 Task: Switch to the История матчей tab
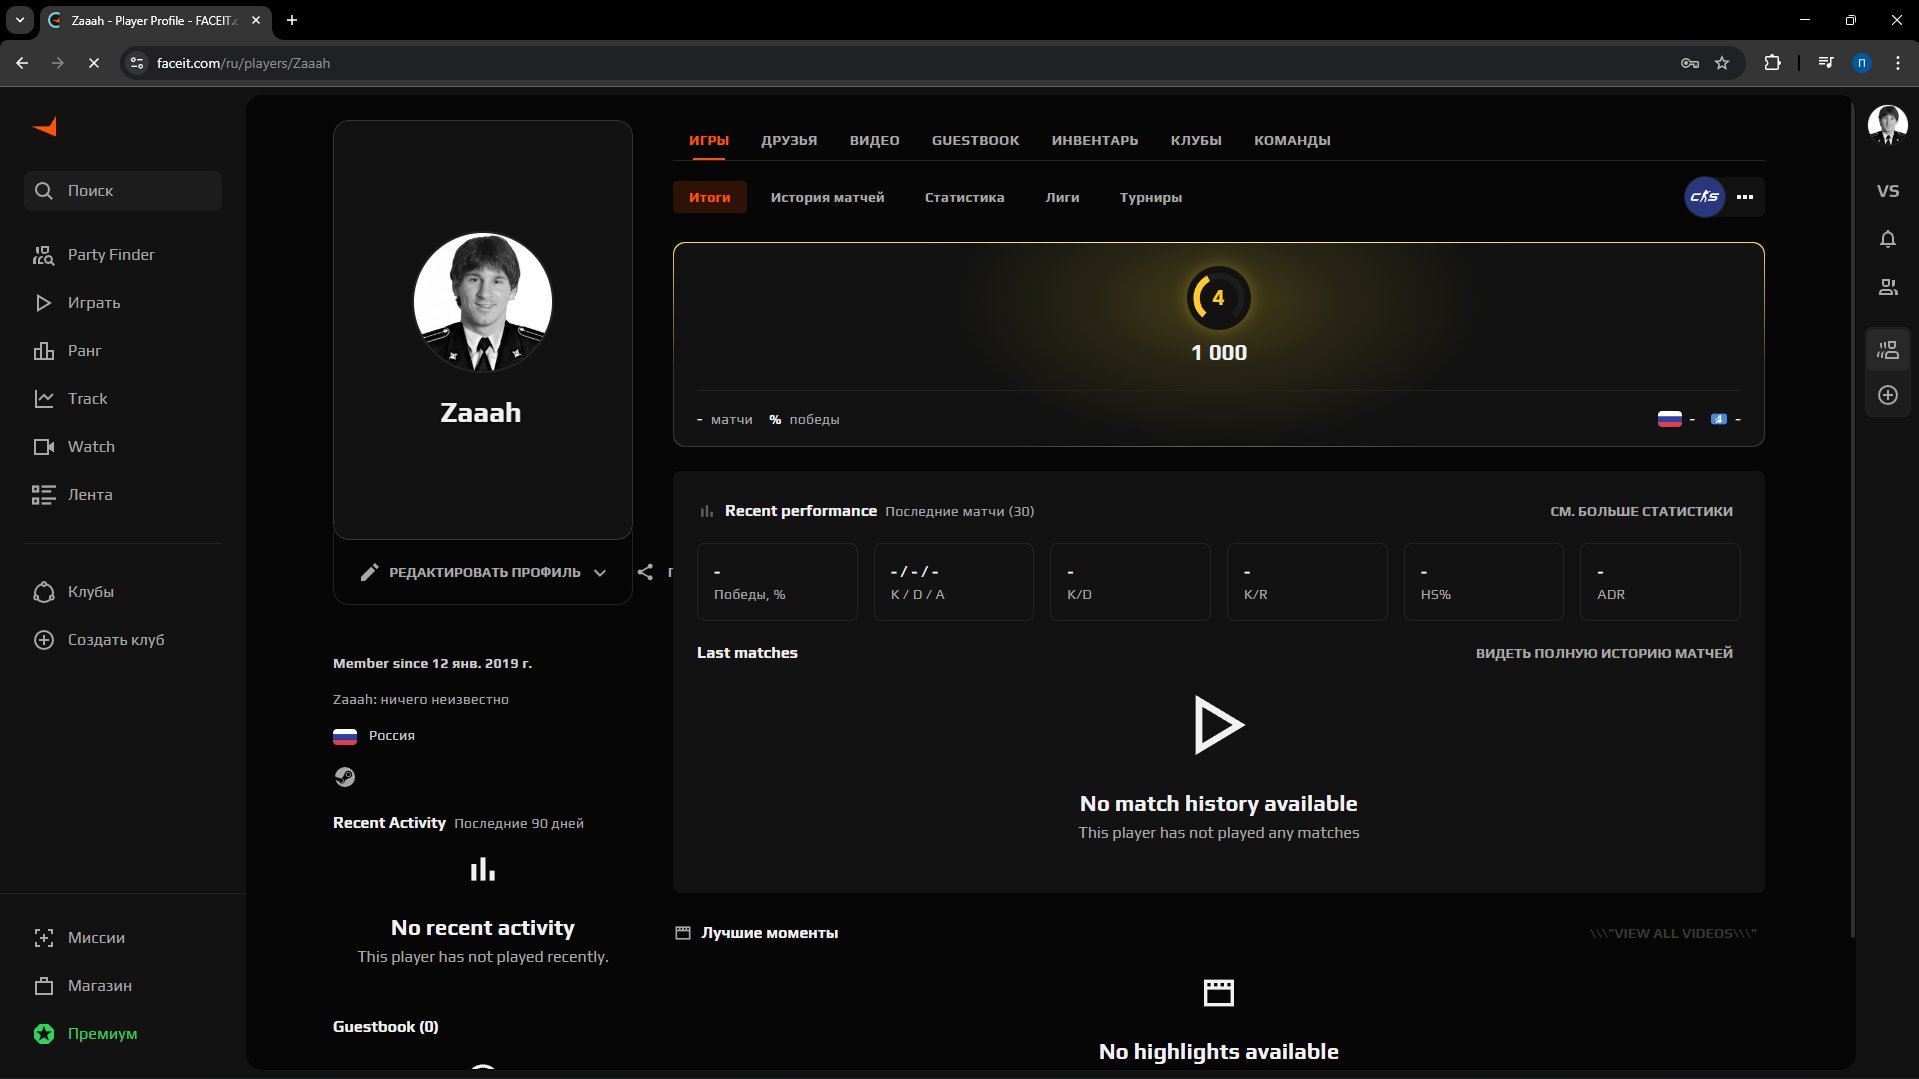pyautogui.click(x=827, y=197)
